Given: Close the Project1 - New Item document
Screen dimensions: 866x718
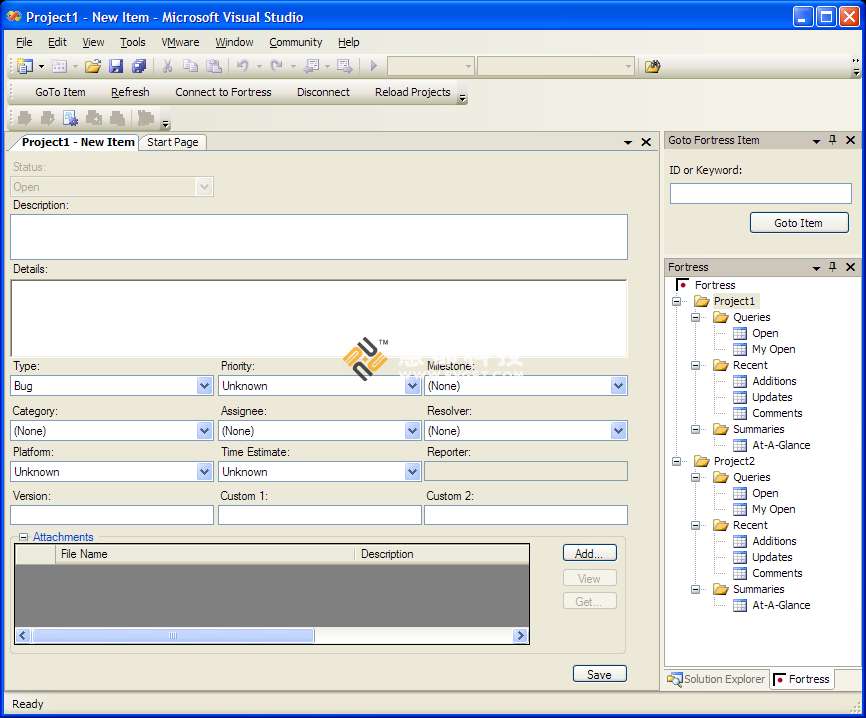Looking at the screenshot, I should pos(646,142).
